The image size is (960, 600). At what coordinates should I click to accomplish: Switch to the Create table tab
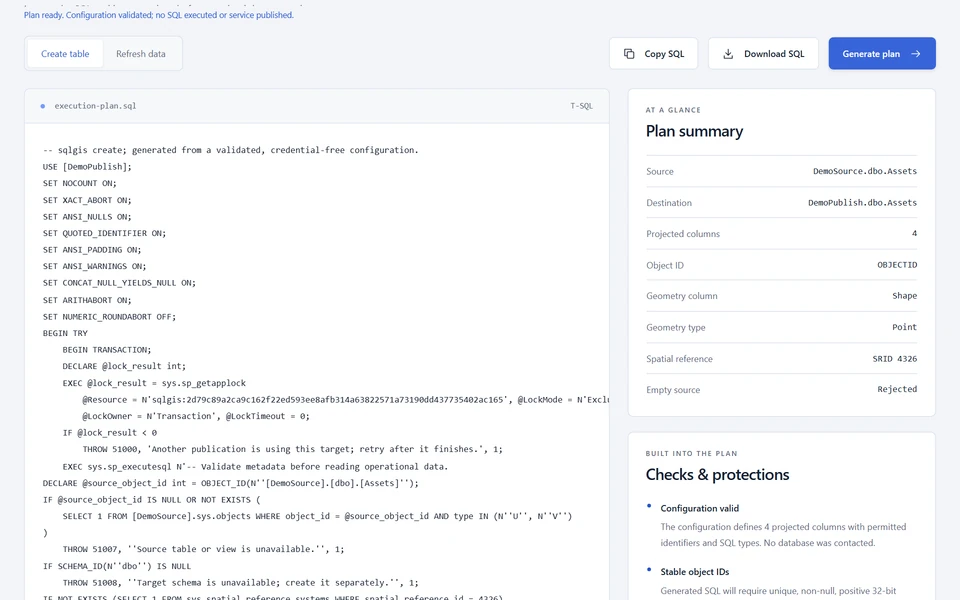(65, 54)
